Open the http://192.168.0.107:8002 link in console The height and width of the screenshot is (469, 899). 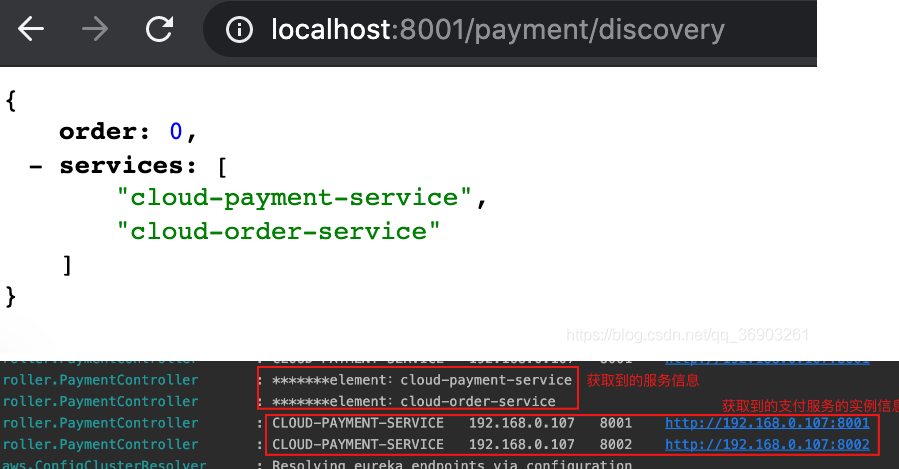767,444
